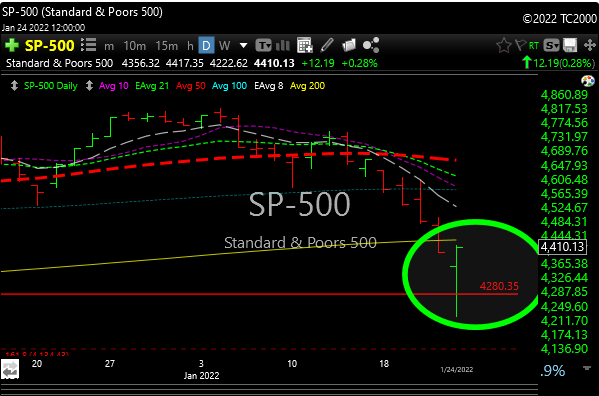Click the EAvg 21 legend label

[x=152, y=86]
